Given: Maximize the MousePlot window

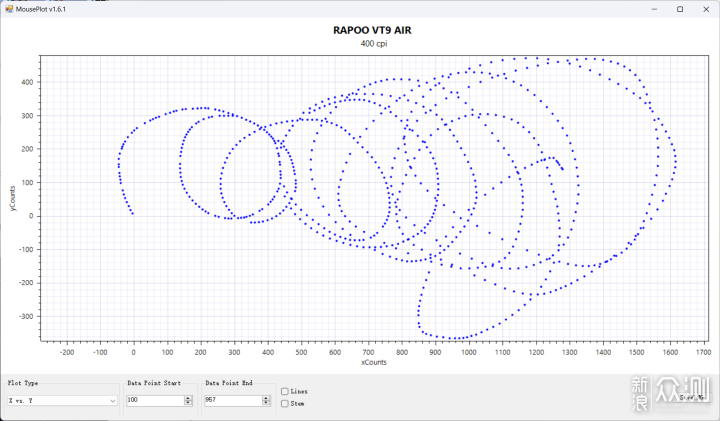Looking at the screenshot, I should 680,9.
